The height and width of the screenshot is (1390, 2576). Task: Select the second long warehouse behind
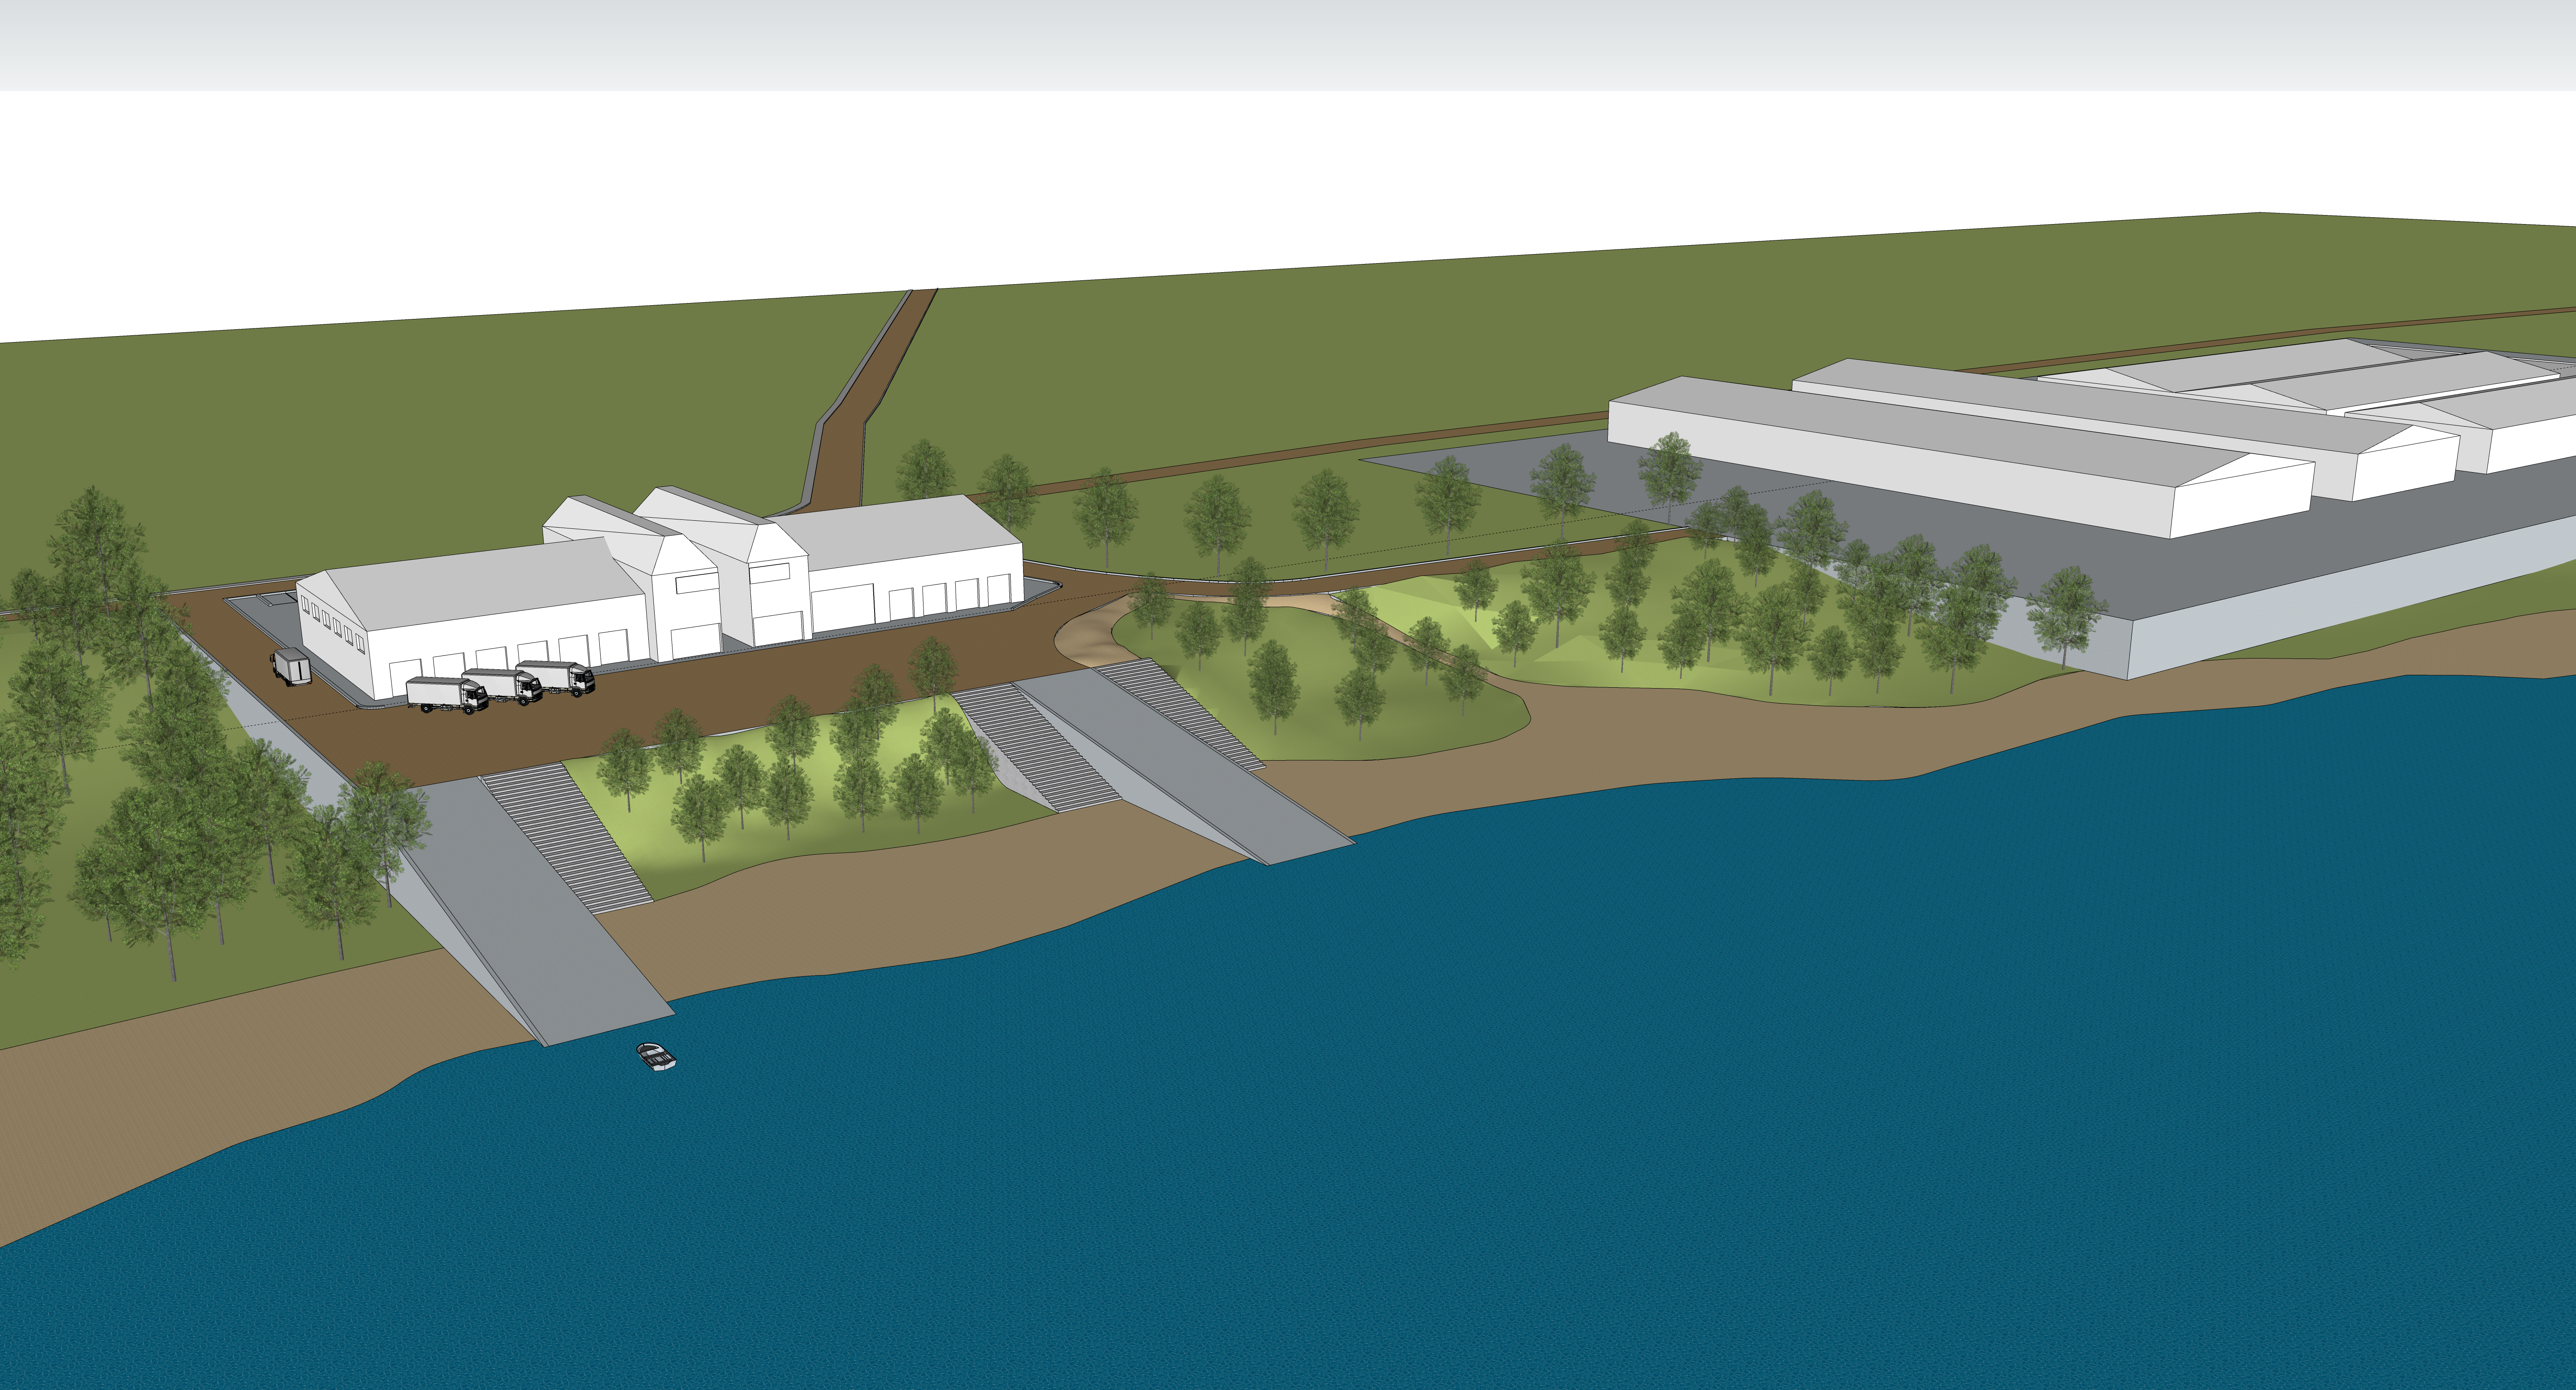pos(2150,415)
